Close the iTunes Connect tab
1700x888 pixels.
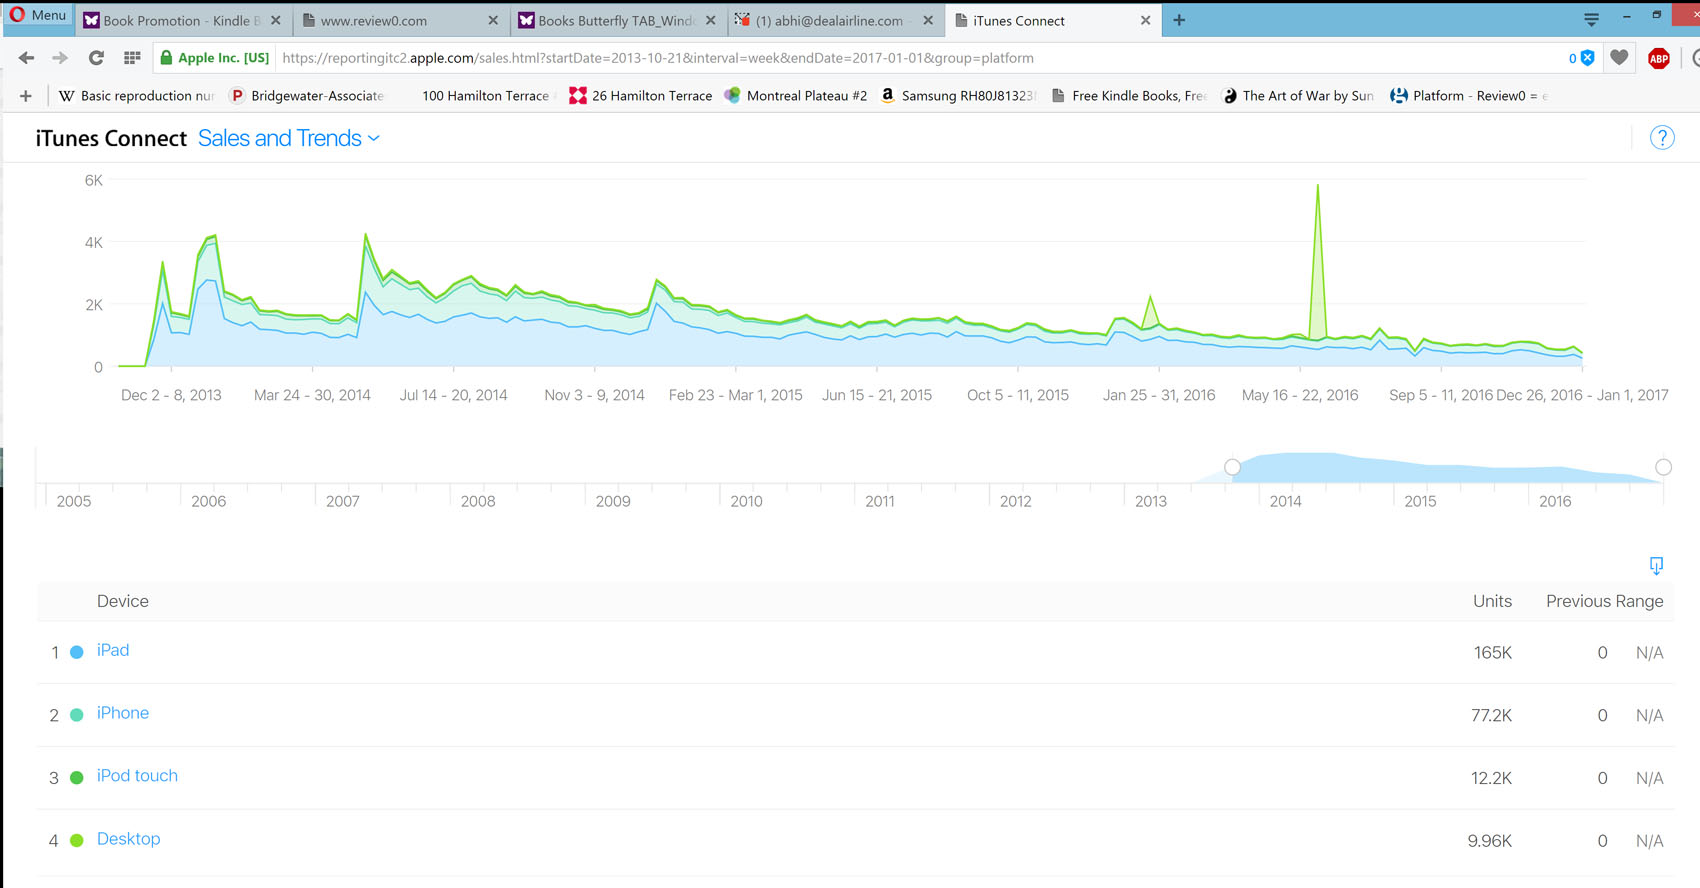pos(1146,20)
